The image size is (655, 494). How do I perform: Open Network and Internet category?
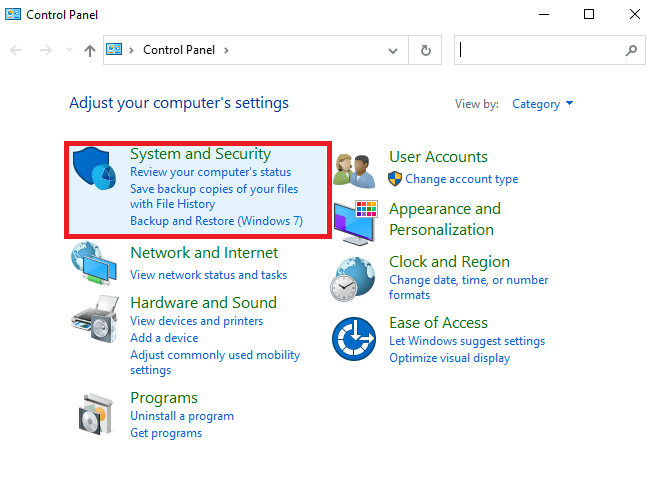[x=204, y=253]
